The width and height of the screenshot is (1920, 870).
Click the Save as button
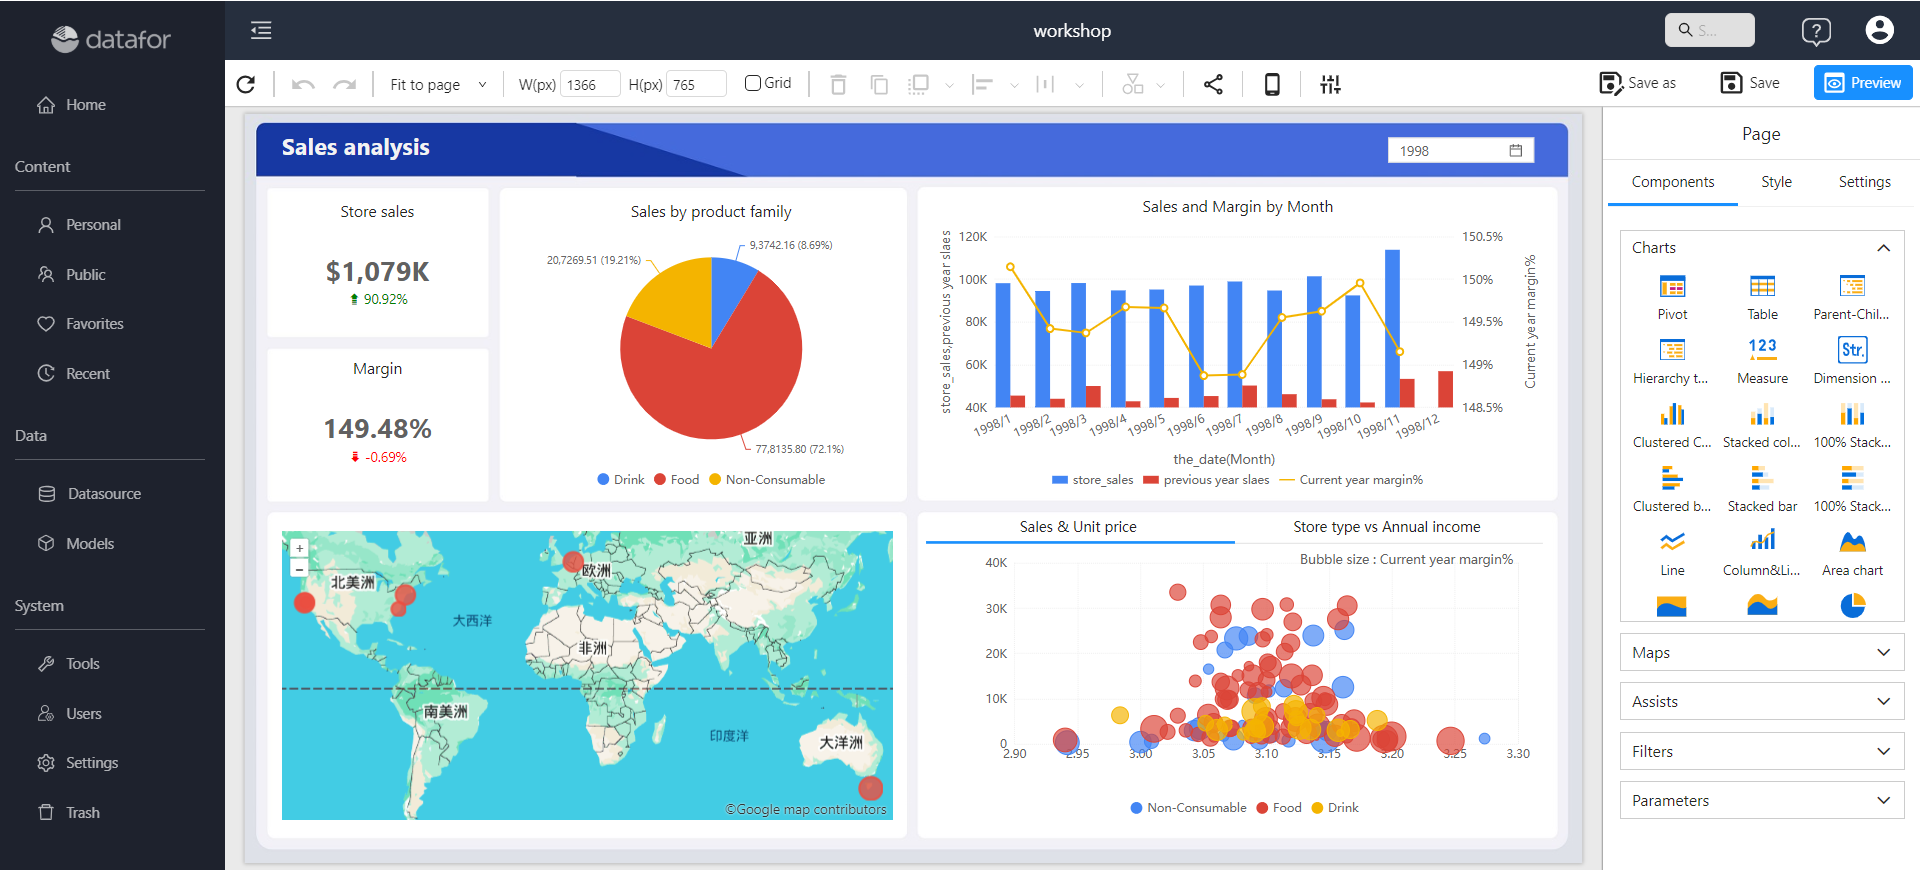point(1638,83)
